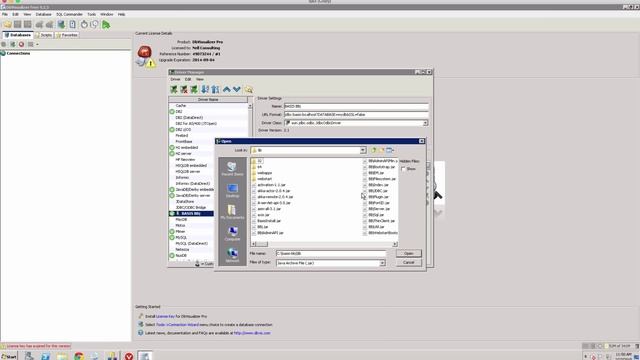Screen dimensions: 640x360
Task: Click the move driver up arrow icon
Action: [227, 89]
